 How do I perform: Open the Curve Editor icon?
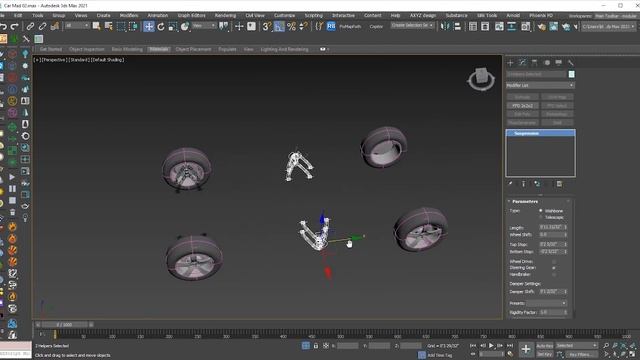pyautogui.click(x=499, y=27)
